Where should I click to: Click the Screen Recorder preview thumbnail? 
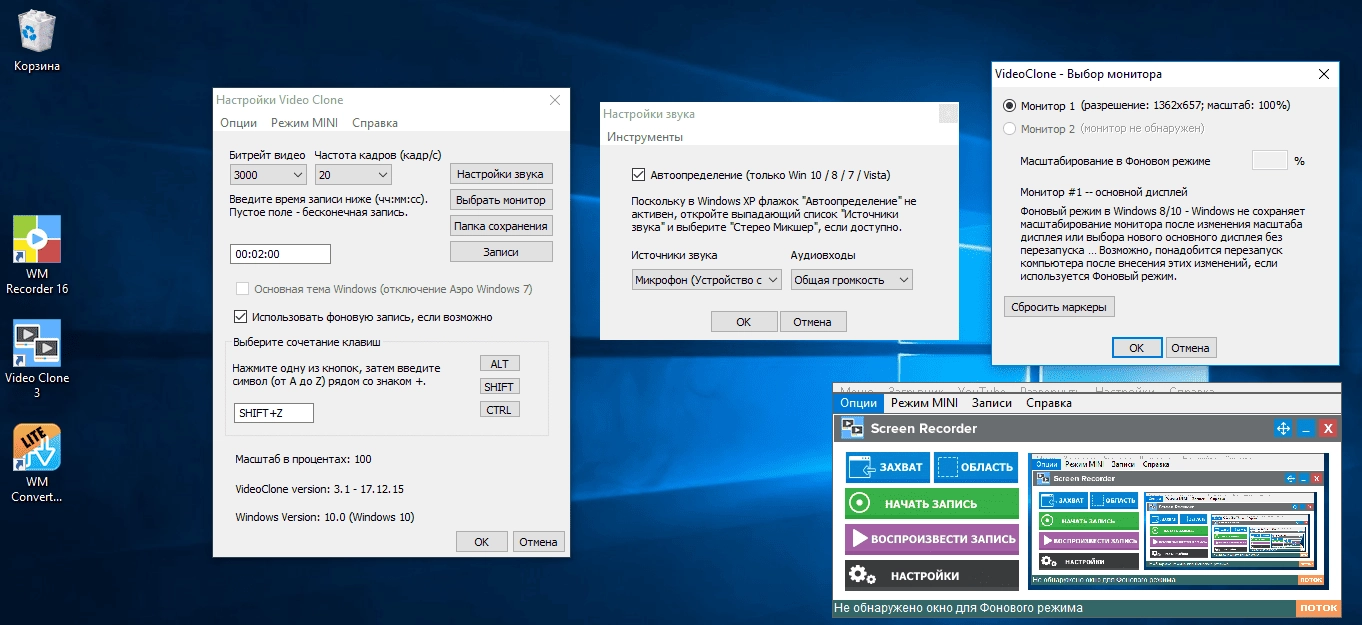[1179, 520]
